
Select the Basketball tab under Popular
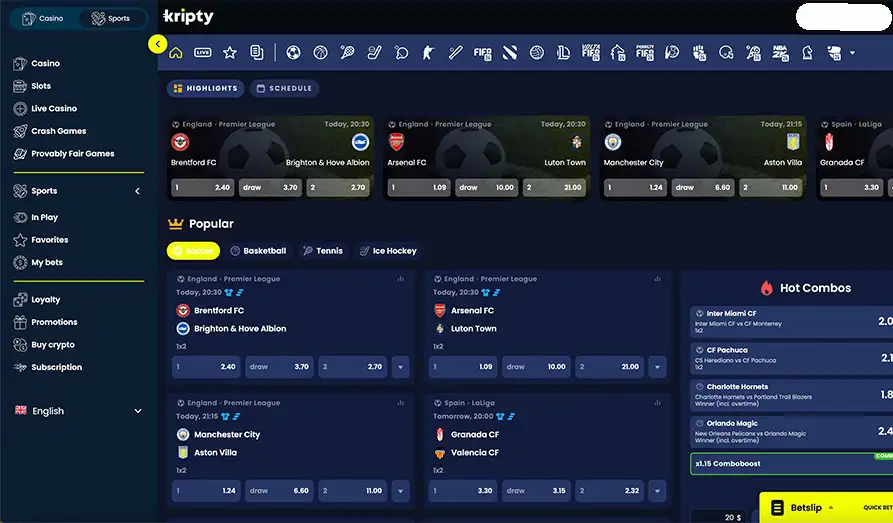[258, 251]
